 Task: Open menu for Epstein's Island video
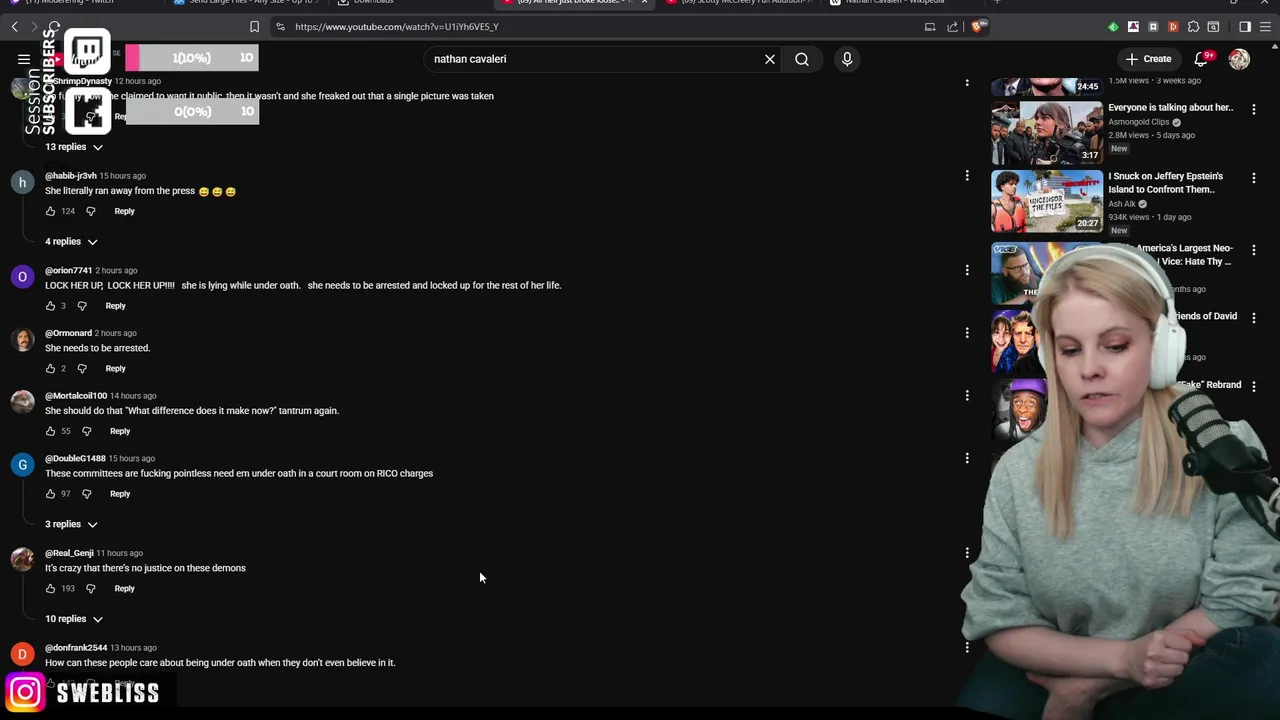(x=1254, y=178)
